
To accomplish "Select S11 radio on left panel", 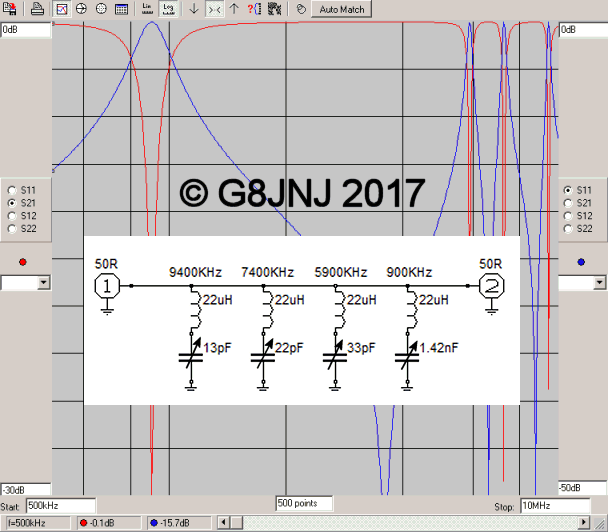I will point(12,189).
